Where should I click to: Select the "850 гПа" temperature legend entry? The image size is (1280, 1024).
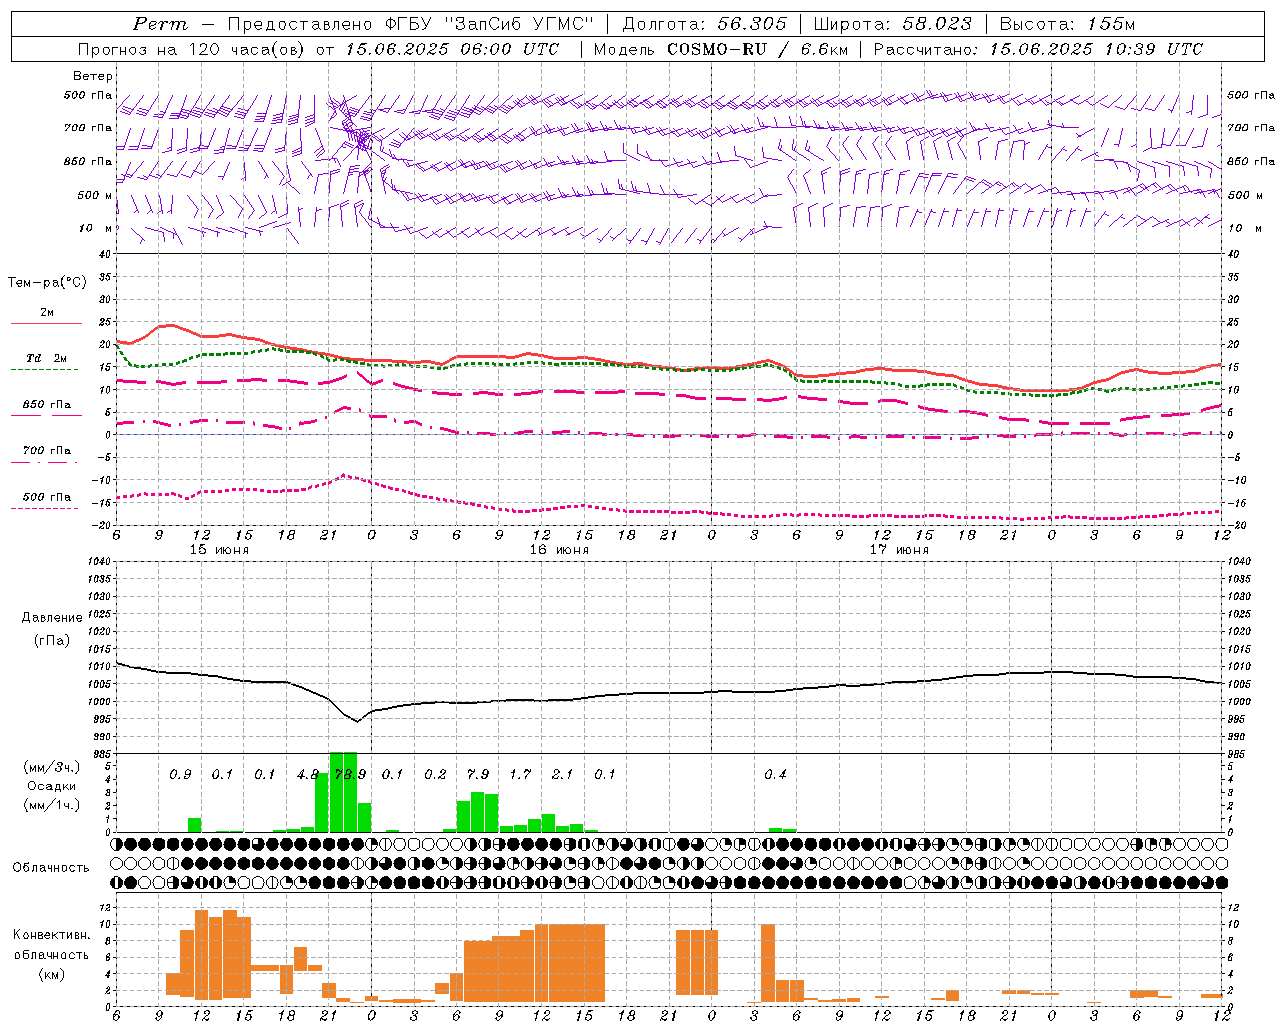[x=47, y=405]
